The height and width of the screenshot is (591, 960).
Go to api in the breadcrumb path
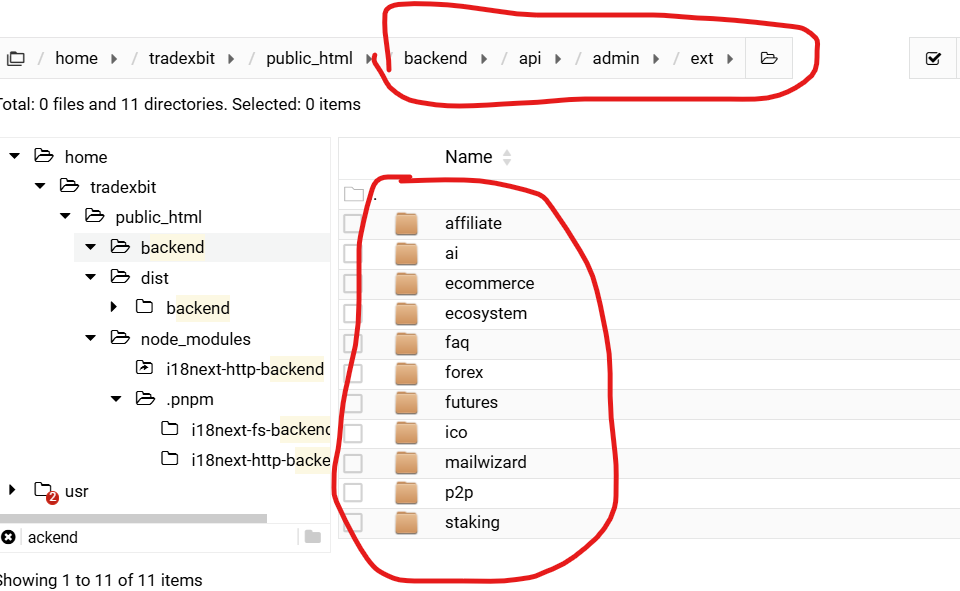point(530,58)
